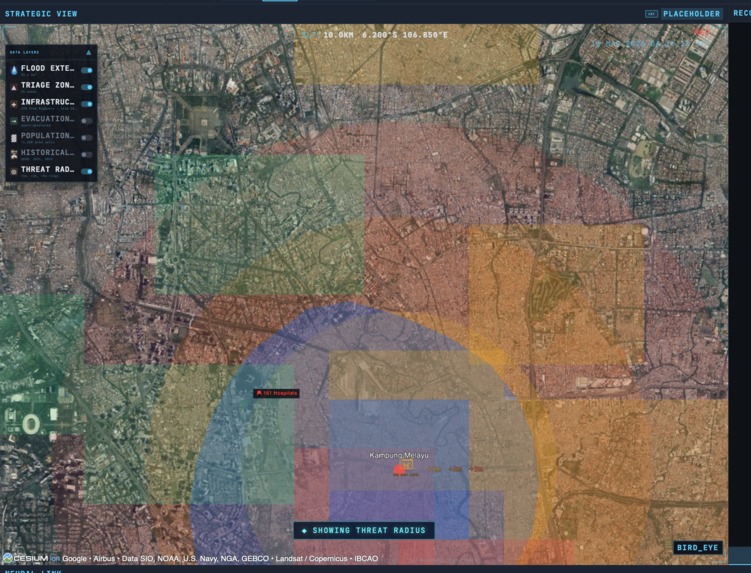Turn off the Threat Radius toggle

(87, 171)
